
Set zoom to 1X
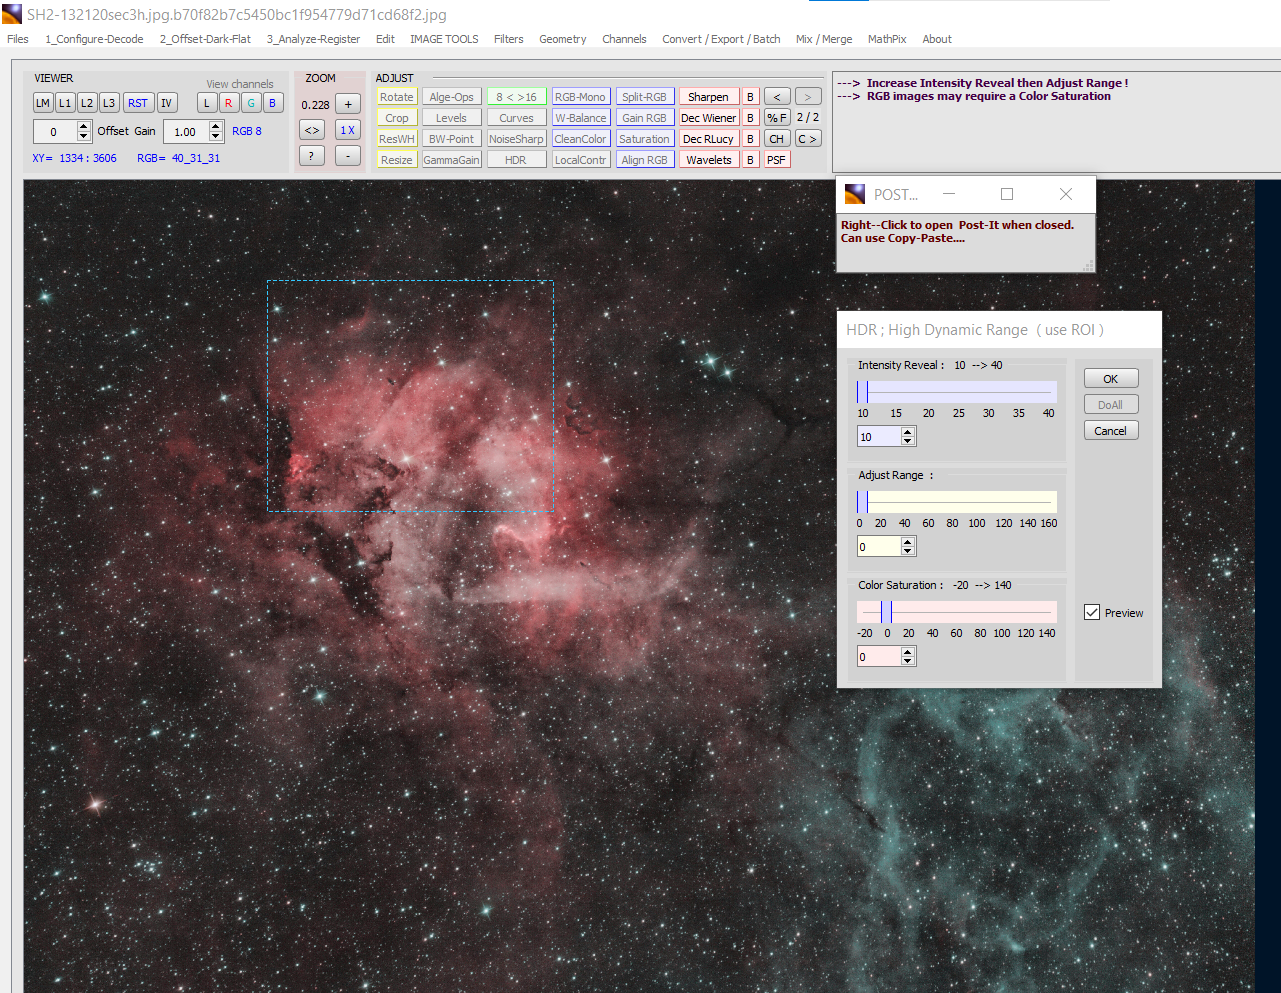tap(348, 130)
